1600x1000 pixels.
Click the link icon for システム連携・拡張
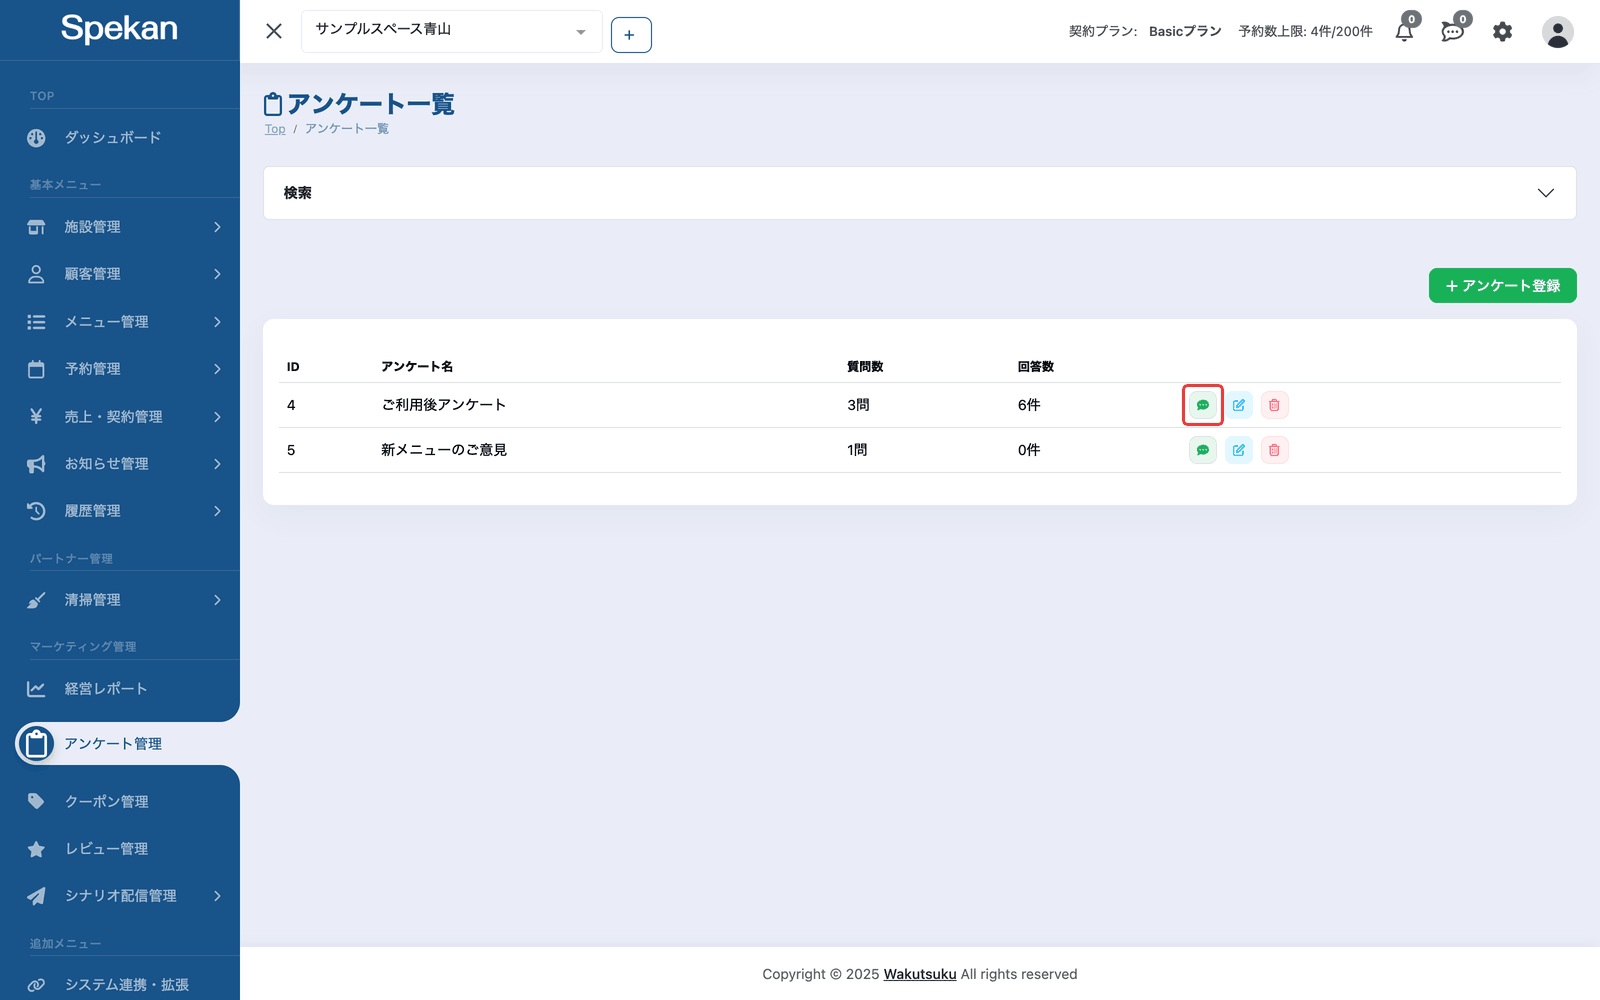tap(36, 985)
